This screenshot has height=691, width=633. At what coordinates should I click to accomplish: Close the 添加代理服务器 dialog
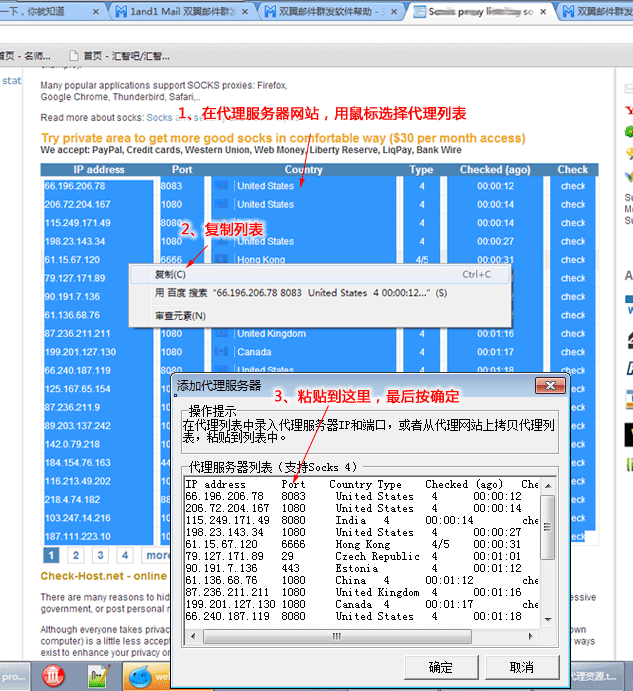(x=549, y=385)
